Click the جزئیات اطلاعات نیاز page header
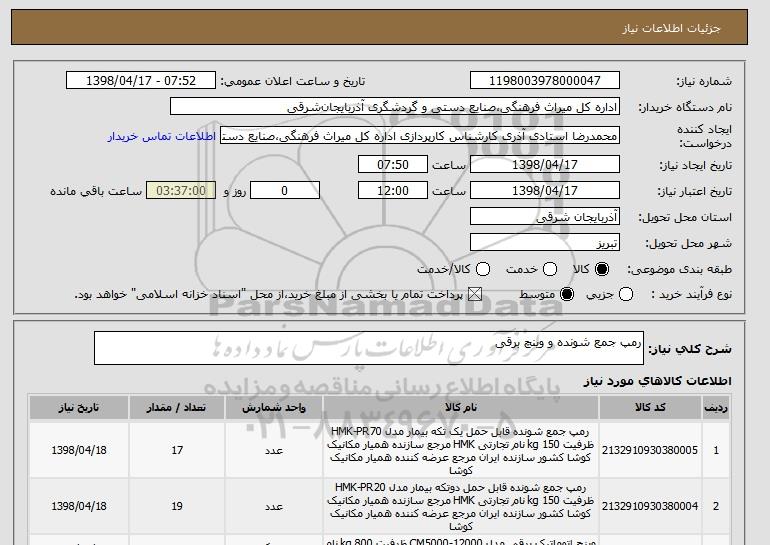This screenshot has width=770, height=545. coord(671,28)
